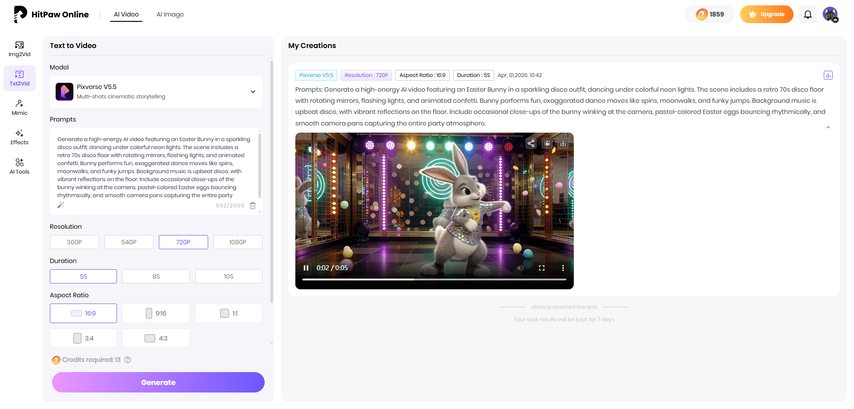This screenshot has height=409, width=854.
Task: Set aspect ratio to 3:4
Action: click(83, 338)
